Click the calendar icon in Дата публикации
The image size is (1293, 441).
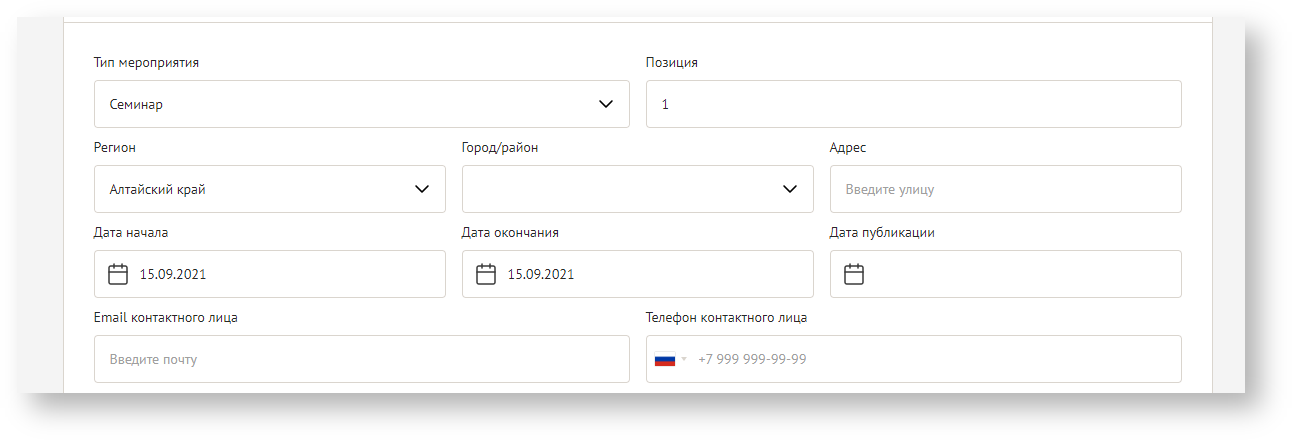point(854,274)
